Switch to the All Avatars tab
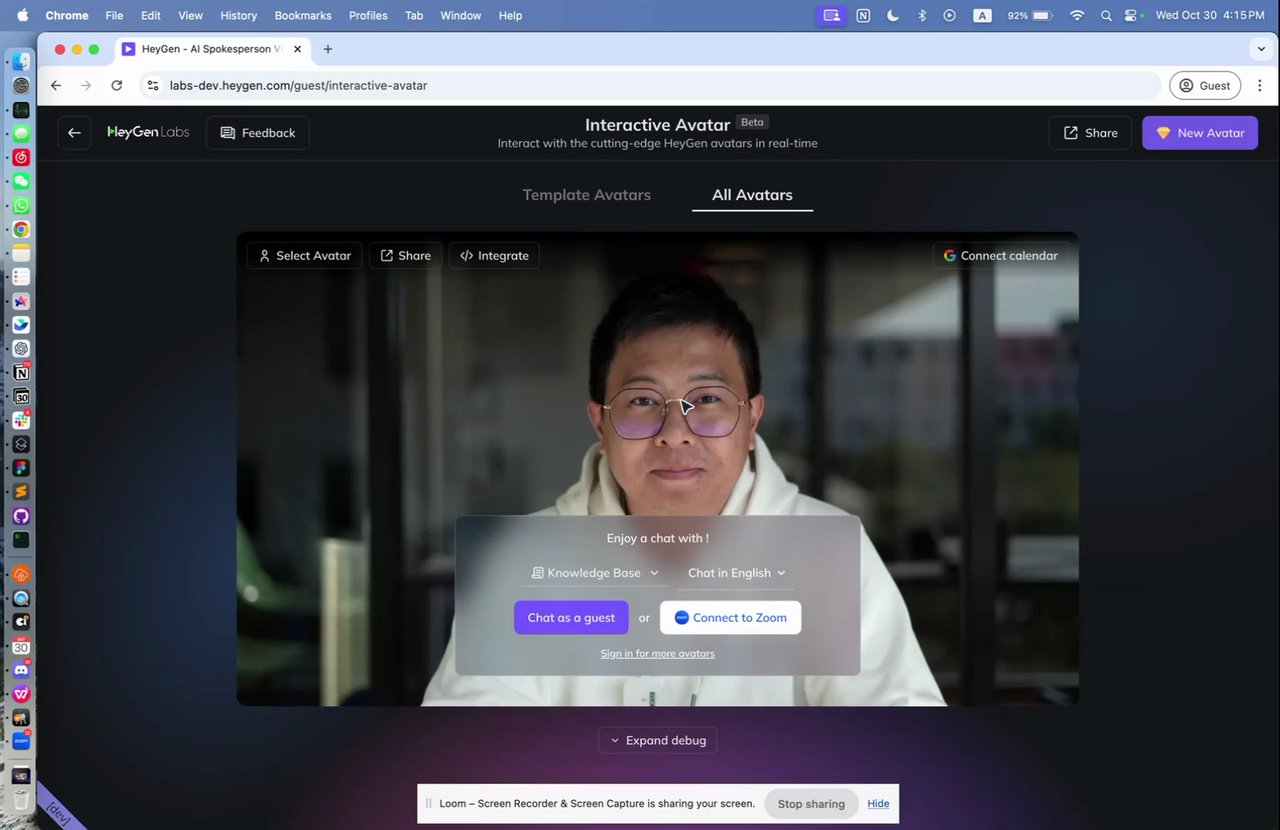The width and height of the screenshot is (1280, 830). tap(752, 195)
